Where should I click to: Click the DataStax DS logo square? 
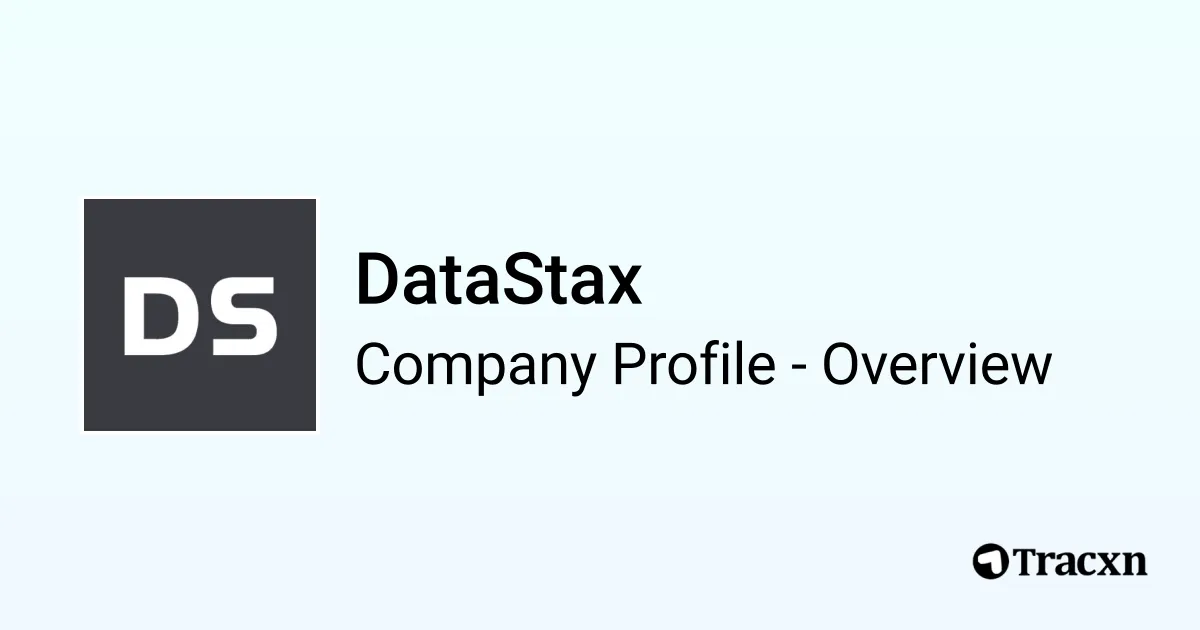(x=199, y=315)
